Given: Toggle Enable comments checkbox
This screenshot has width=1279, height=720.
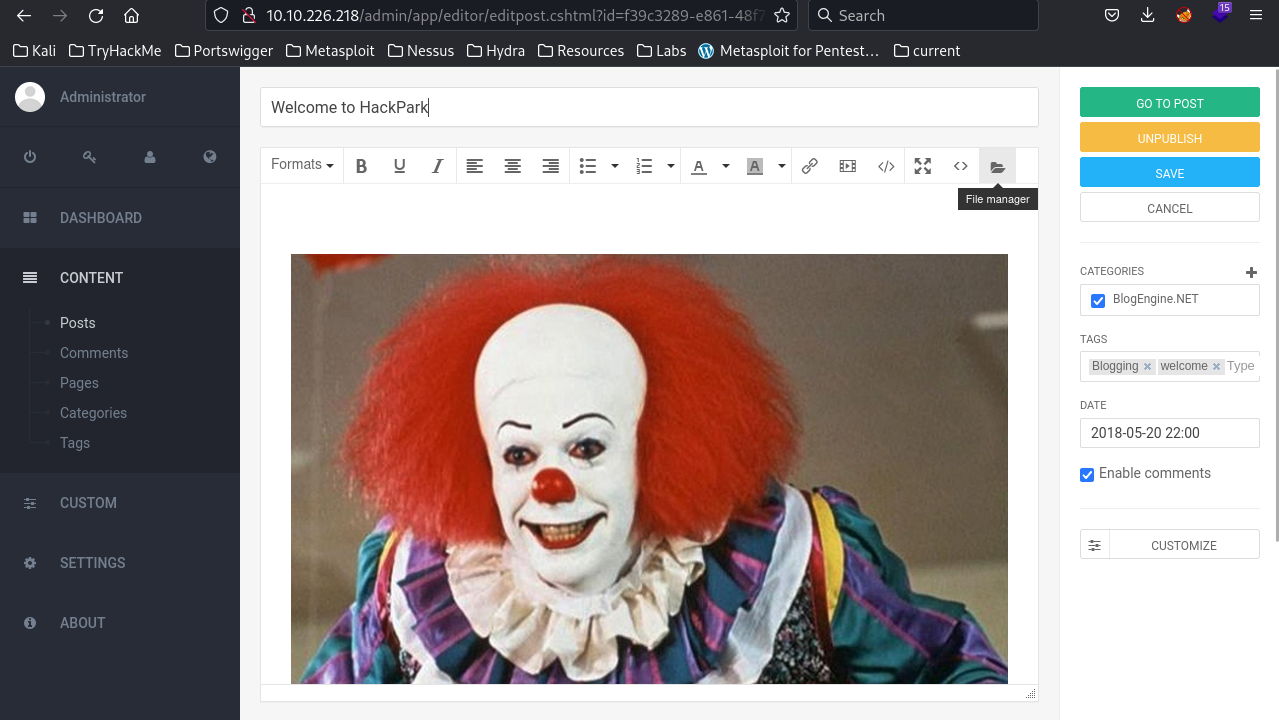Looking at the screenshot, I should 1087,475.
